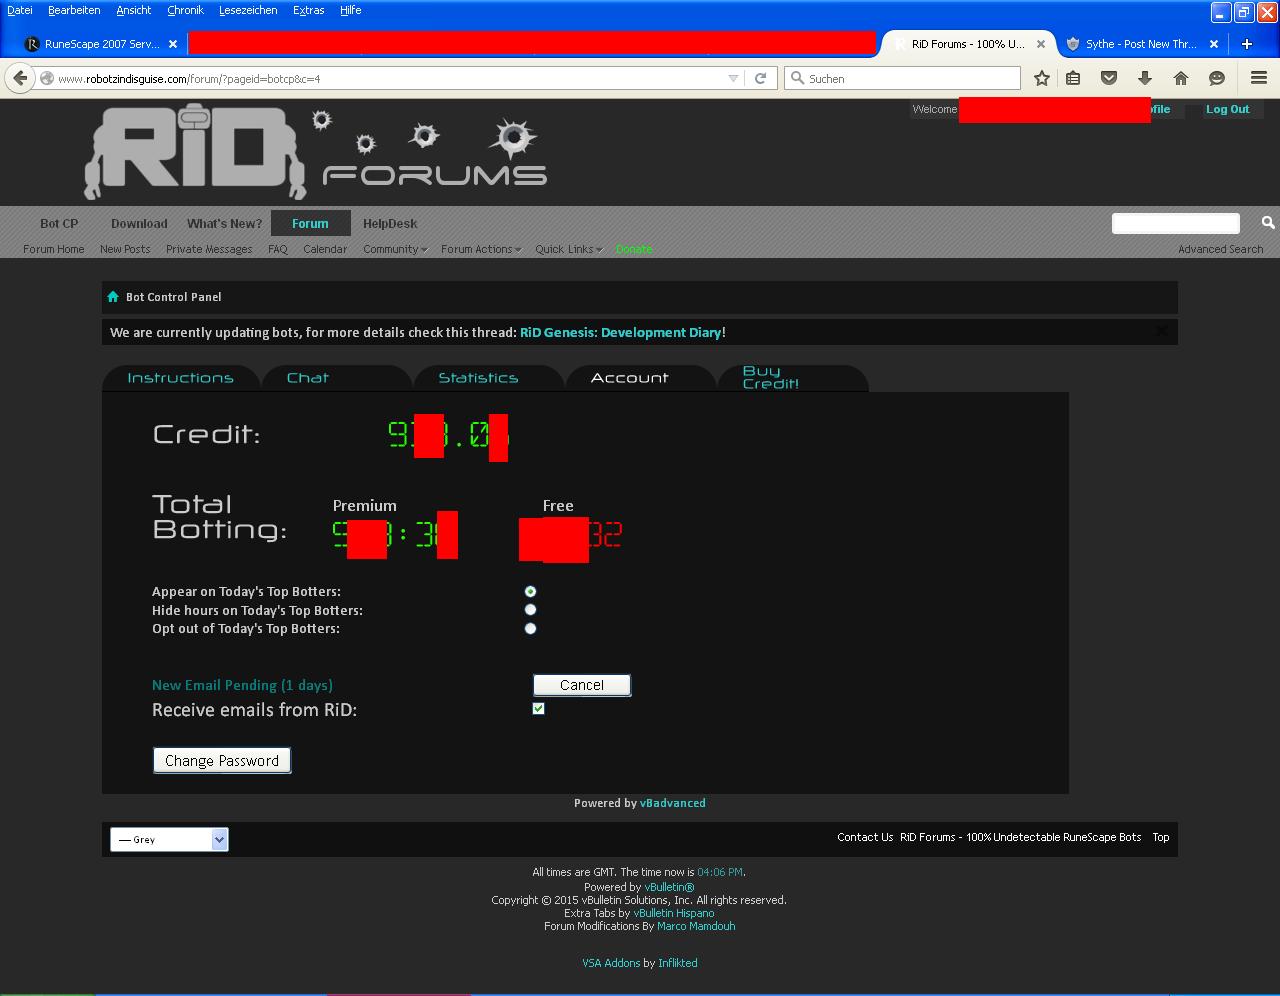This screenshot has height=996, width=1280.
Task: Click the RiD Forums logo
Action: (x=315, y=152)
